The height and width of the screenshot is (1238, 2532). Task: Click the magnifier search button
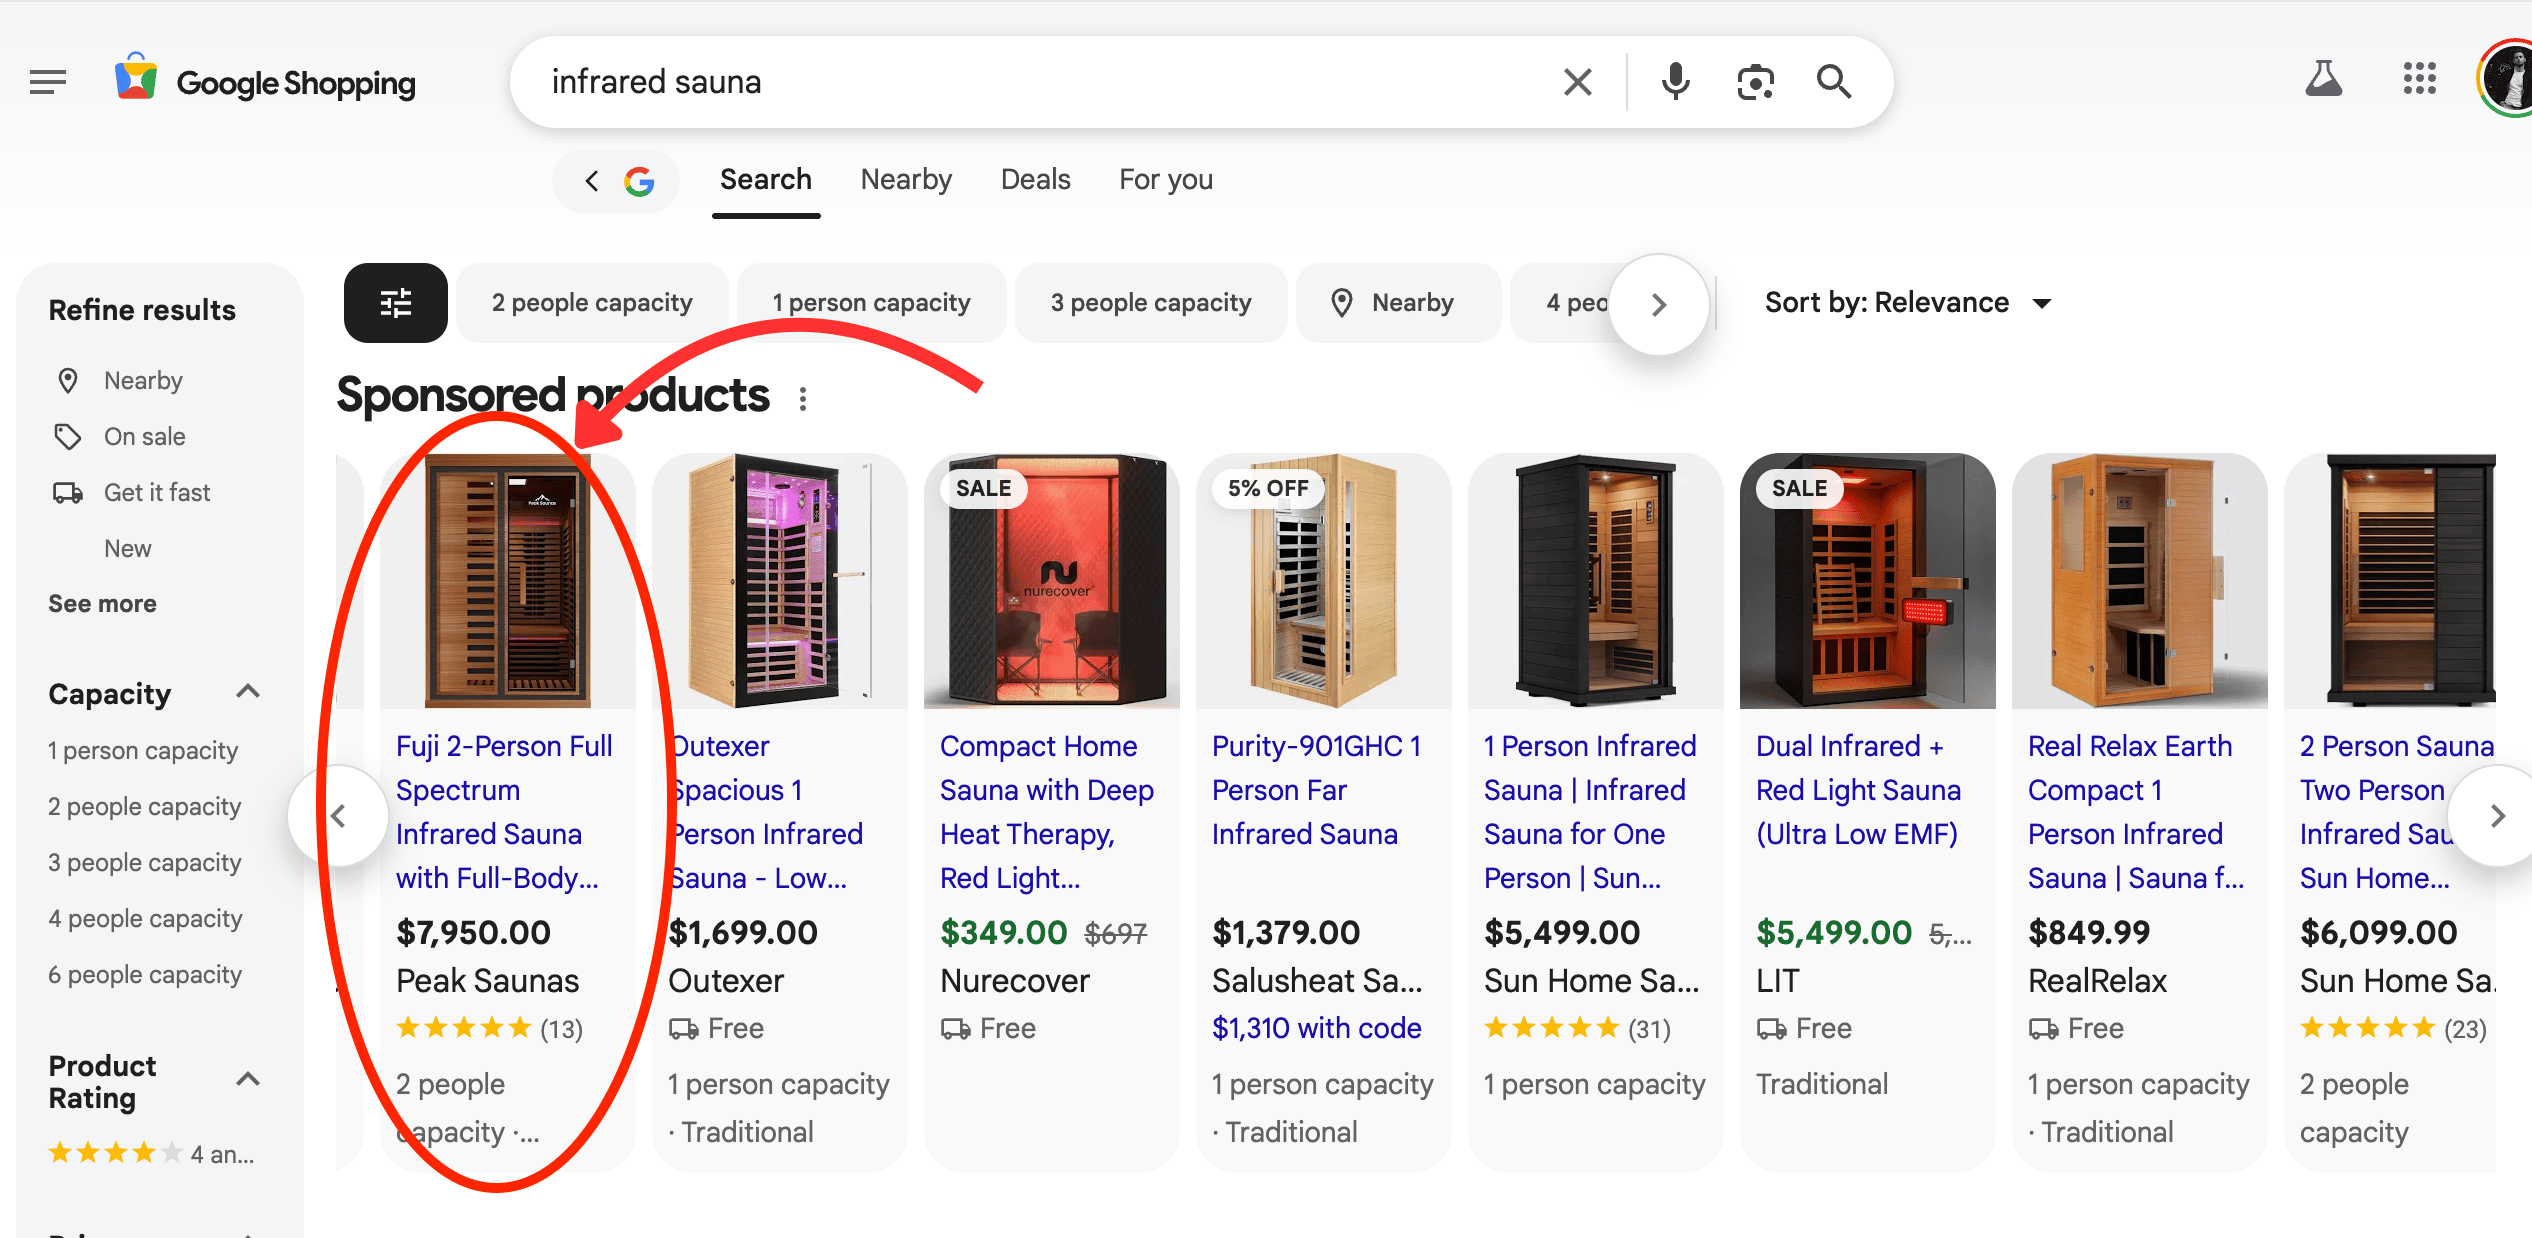point(1833,82)
